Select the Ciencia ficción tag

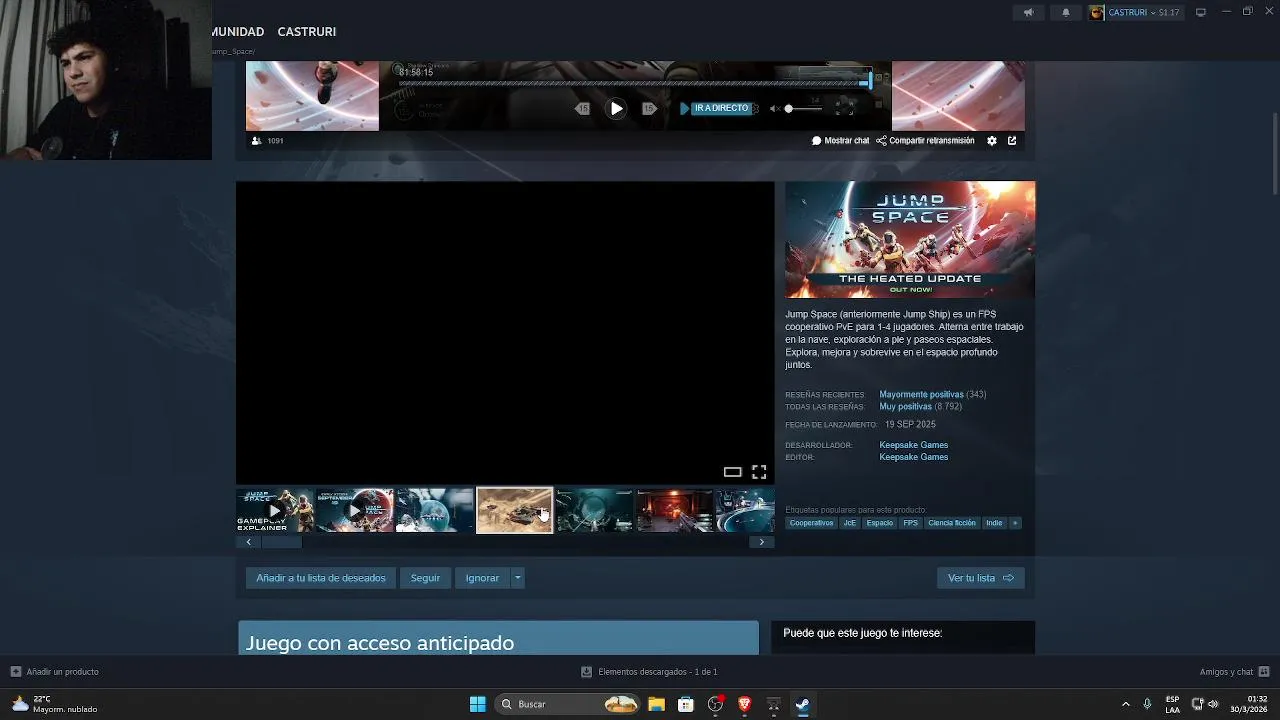[x=952, y=523]
